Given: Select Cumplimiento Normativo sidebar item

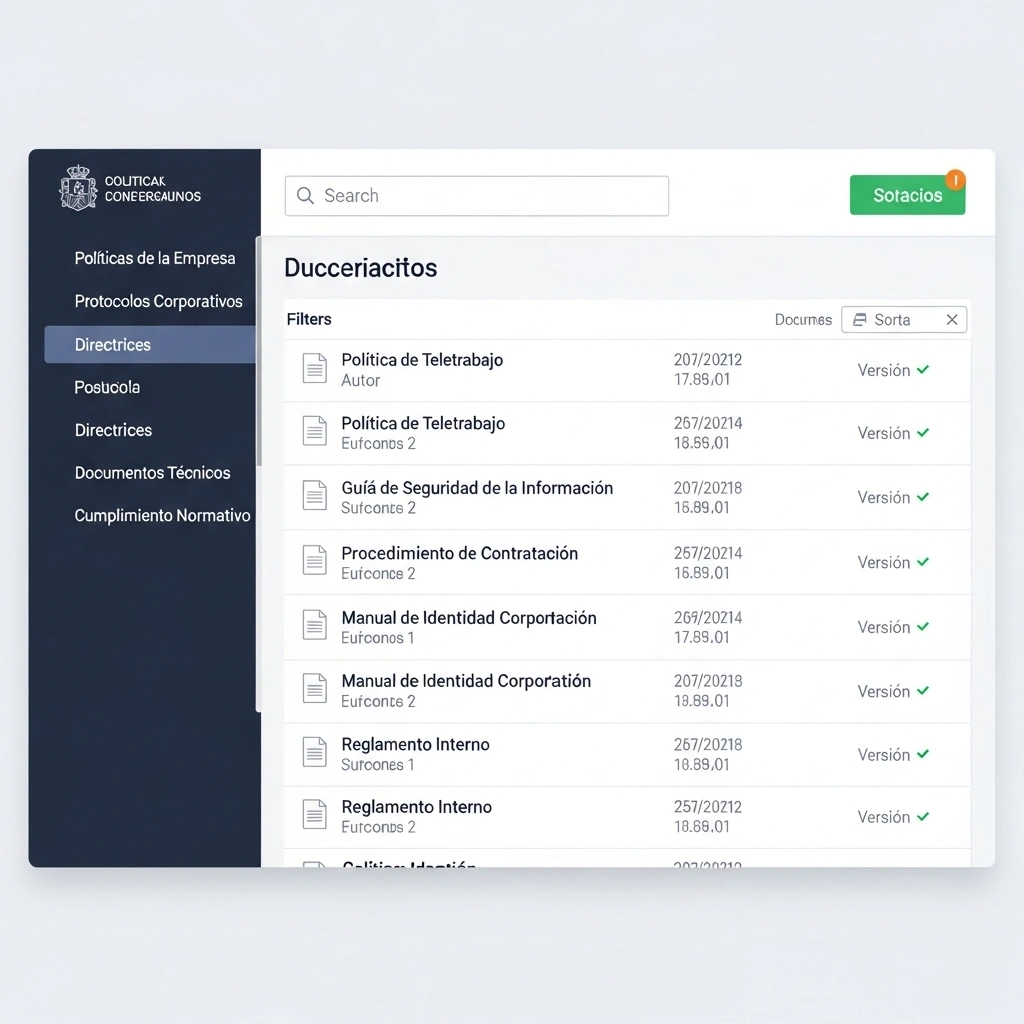Looking at the screenshot, I should [162, 515].
